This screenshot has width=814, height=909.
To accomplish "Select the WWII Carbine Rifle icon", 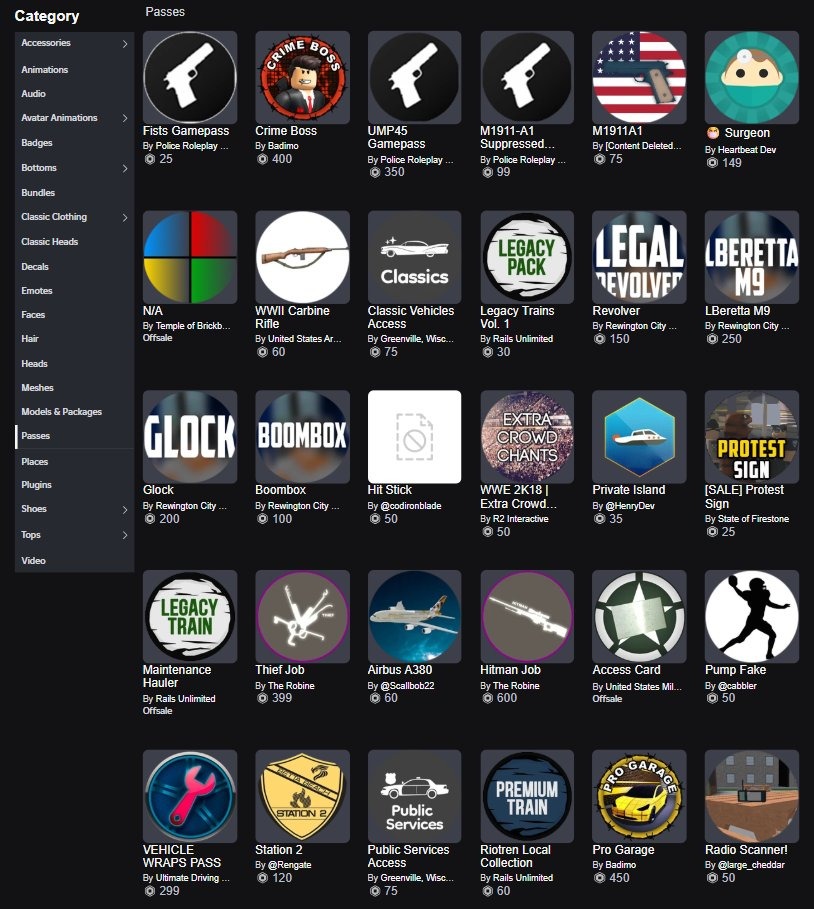I will coord(302,257).
